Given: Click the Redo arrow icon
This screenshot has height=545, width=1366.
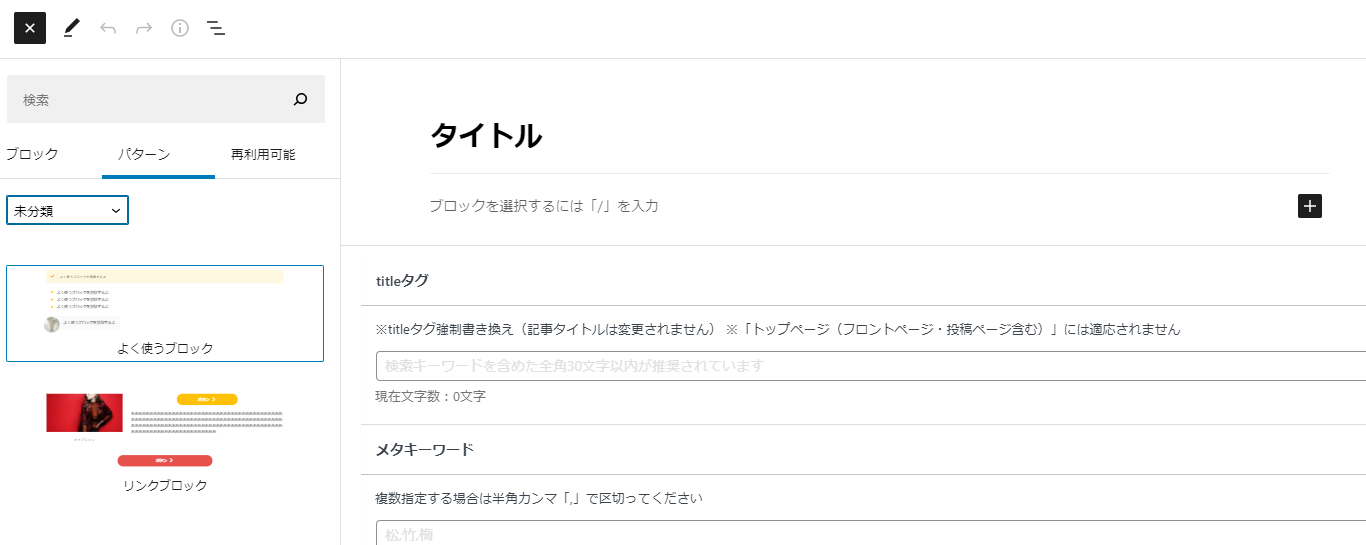Looking at the screenshot, I should pos(144,28).
